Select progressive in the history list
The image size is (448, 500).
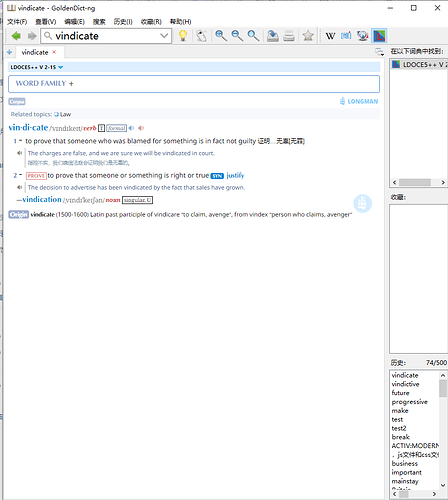coord(409,402)
